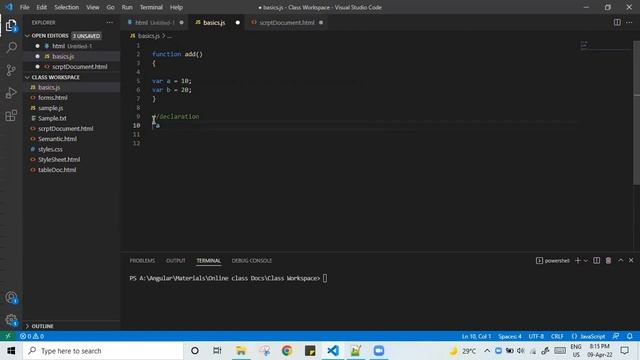Open Sticky Notes from the taskbar
The height and width of the screenshot is (360, 640).
310,351
